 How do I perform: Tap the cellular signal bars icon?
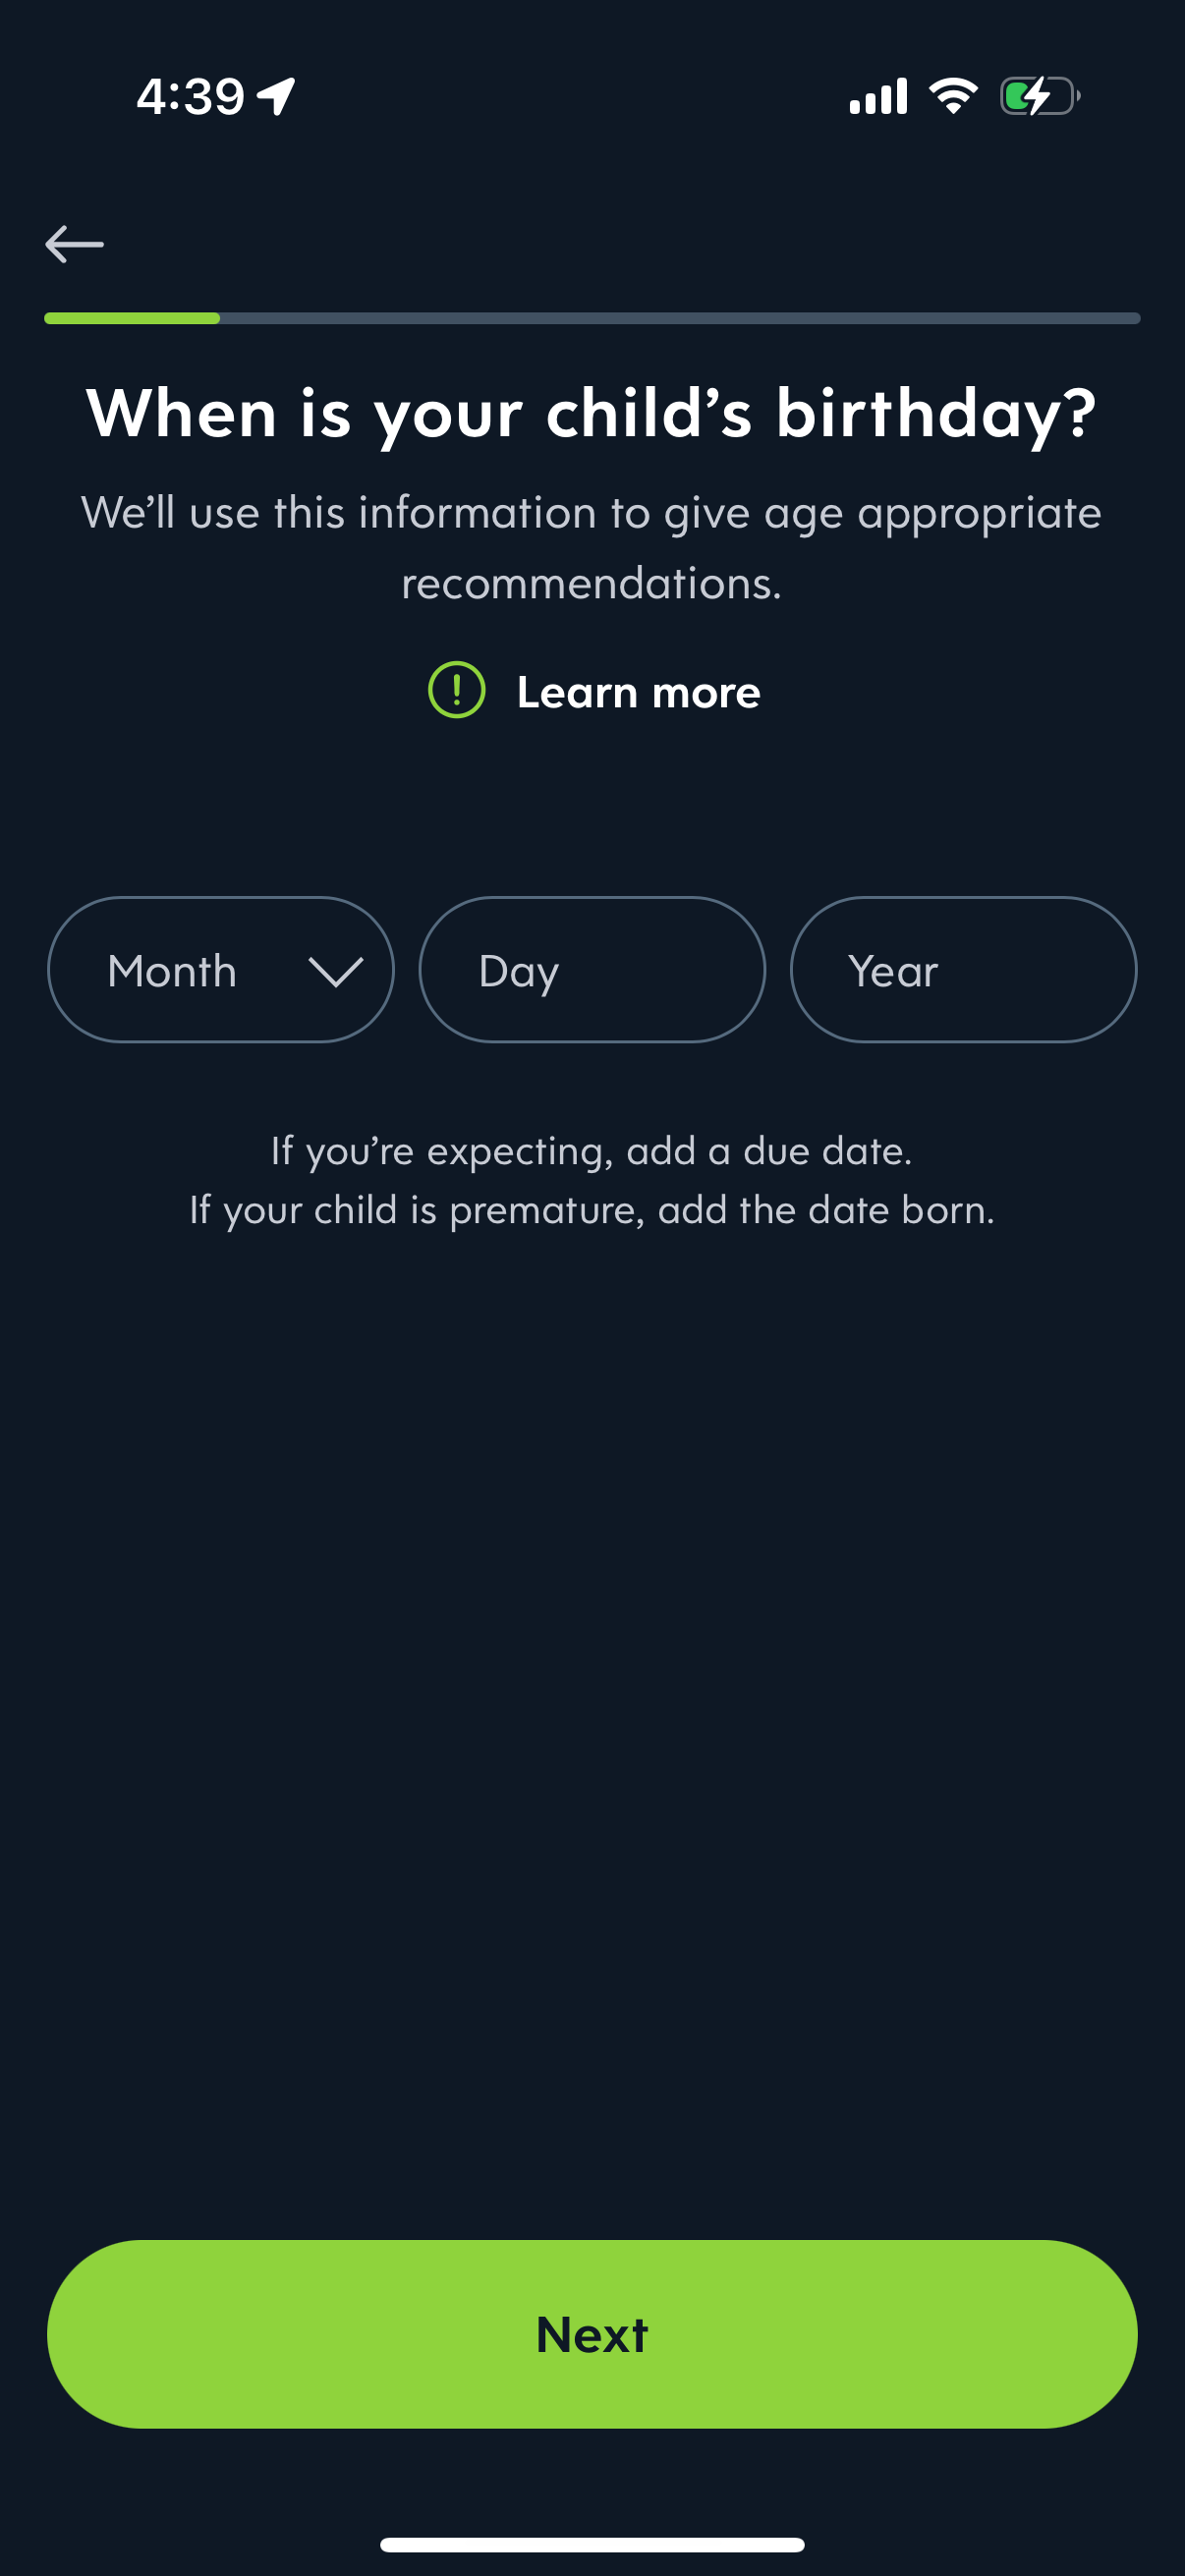(878, 96)
